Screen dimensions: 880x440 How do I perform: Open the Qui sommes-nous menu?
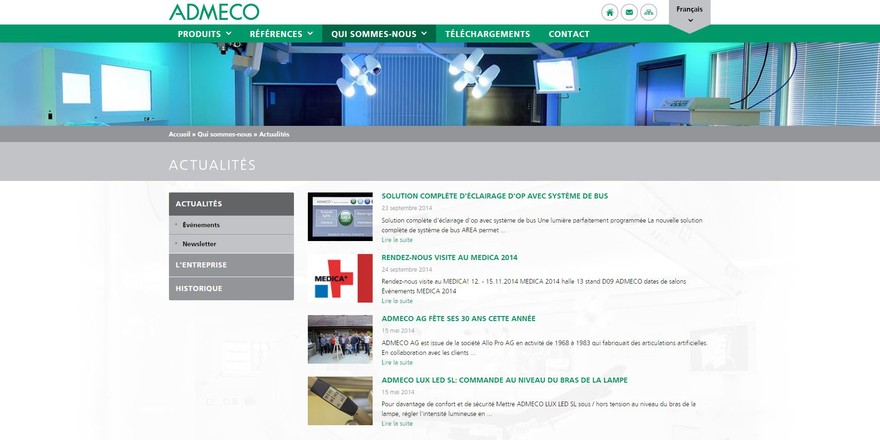[x=379, y=34]
